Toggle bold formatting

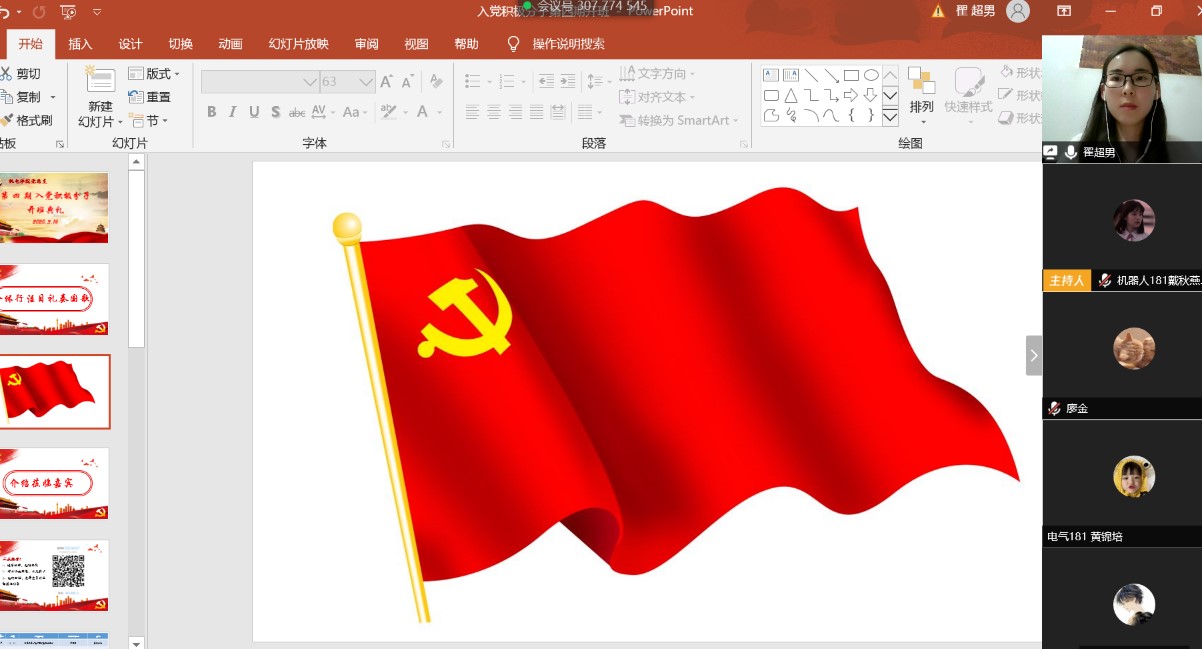pos(211,112)
